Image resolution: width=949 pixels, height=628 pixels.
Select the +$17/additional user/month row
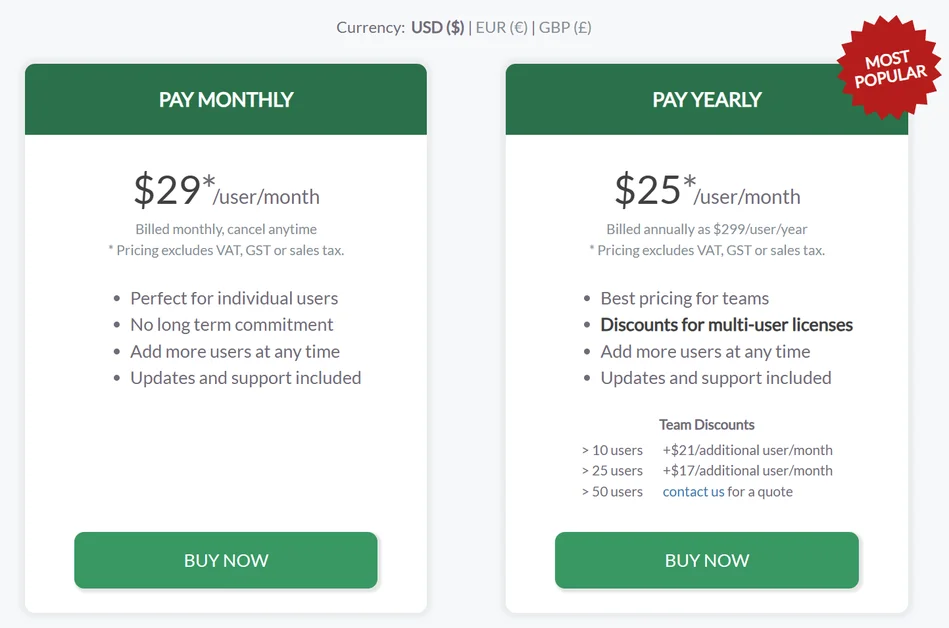click(747, 471)
